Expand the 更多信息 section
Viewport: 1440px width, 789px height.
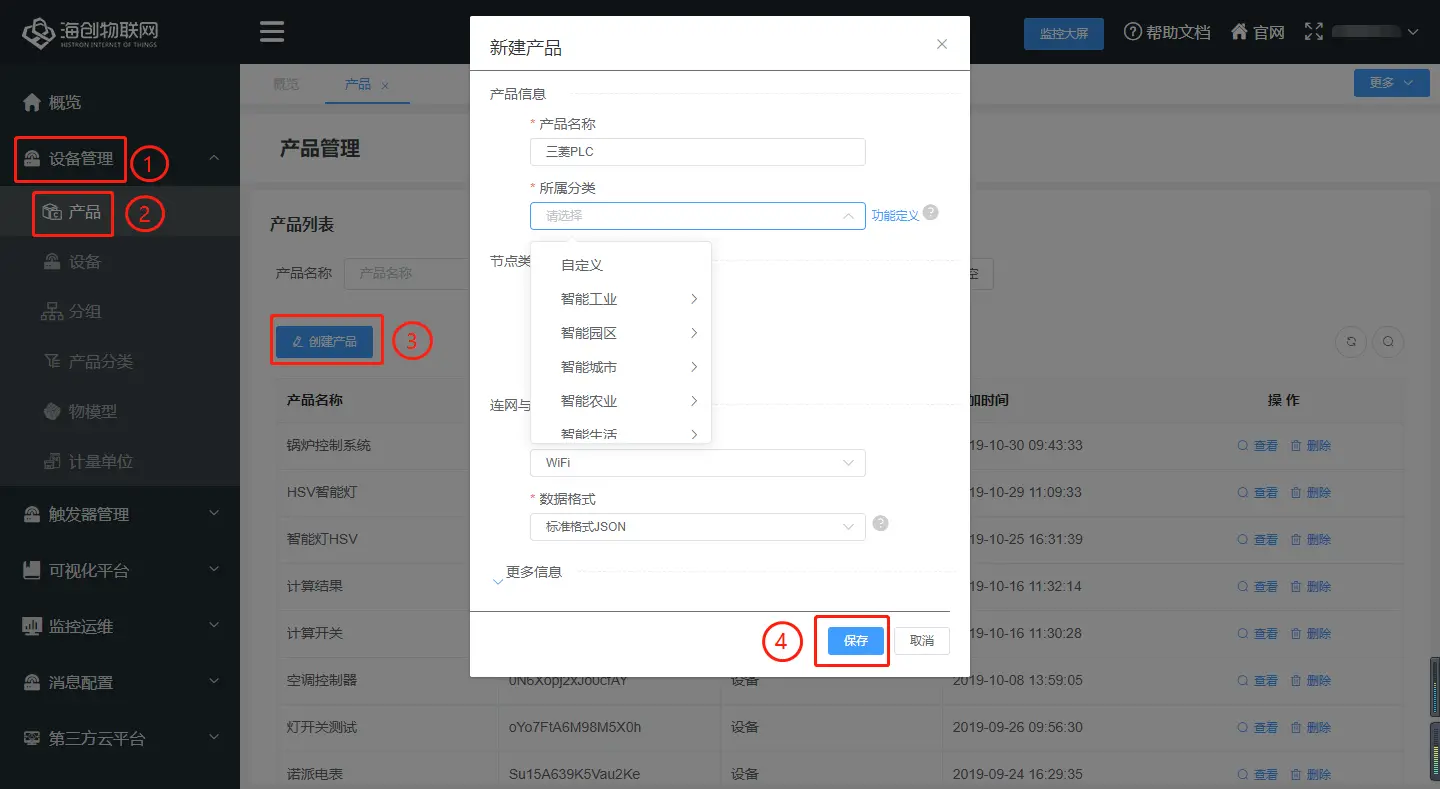pos(528,574)
